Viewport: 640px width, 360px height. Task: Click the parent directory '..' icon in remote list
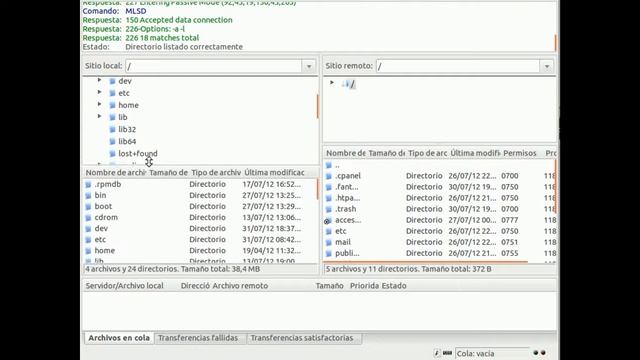329,165
